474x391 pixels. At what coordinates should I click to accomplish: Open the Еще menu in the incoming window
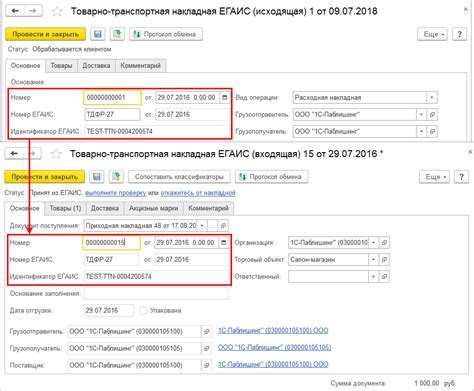(434, 177)
